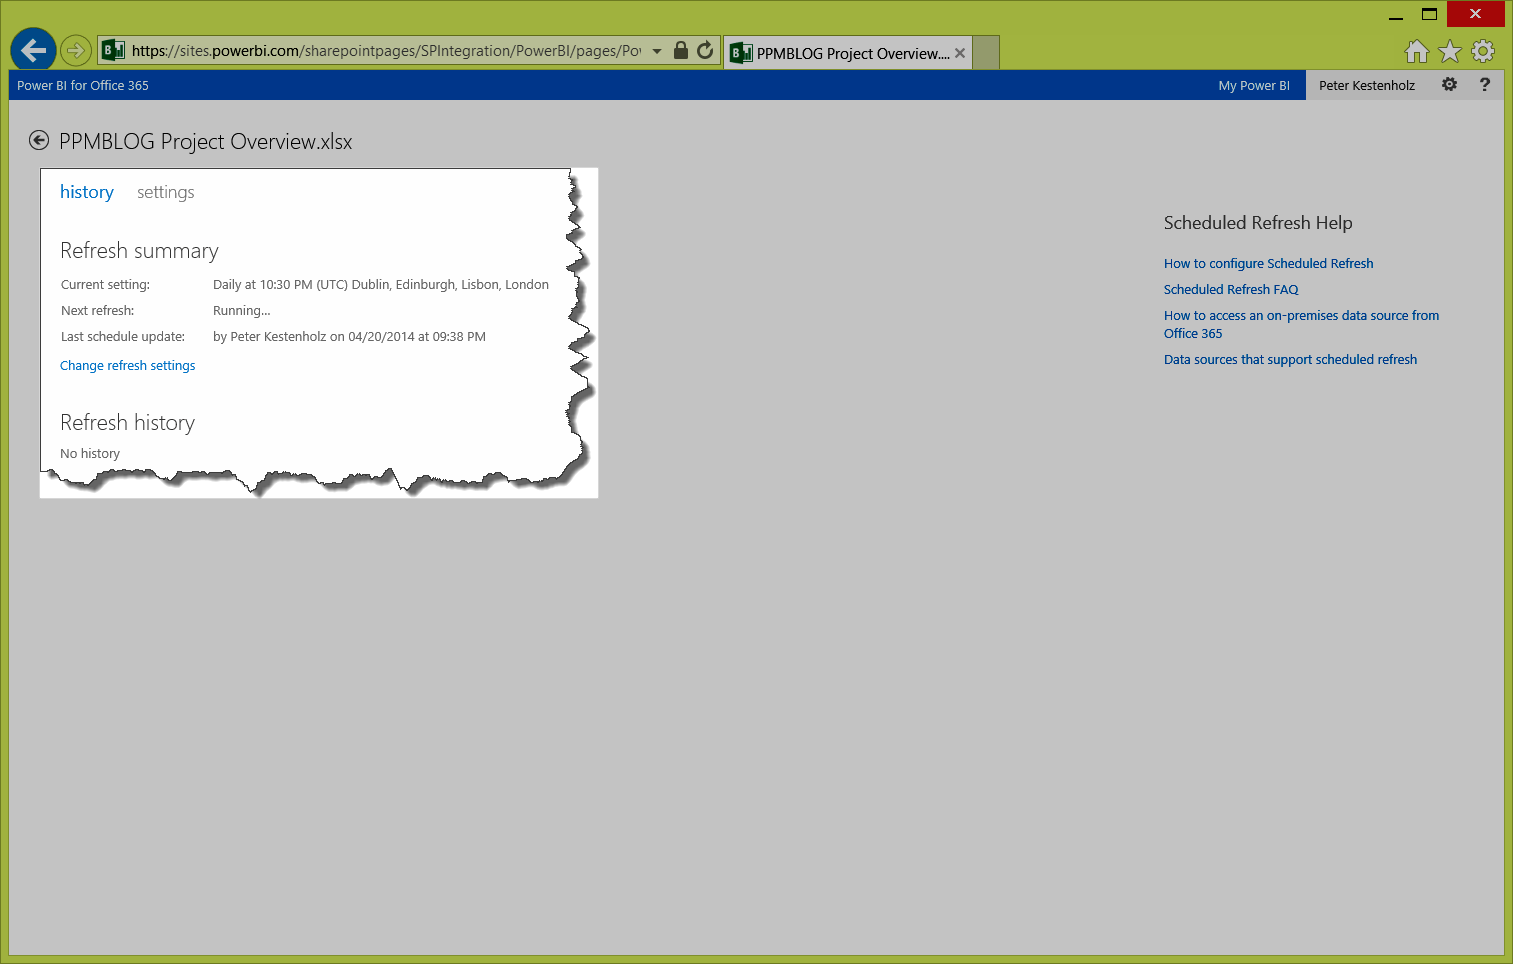1513x964 pixels.
Task: Open the help question mark icon
Action: pyautogui.click(x=1485, y=85)
